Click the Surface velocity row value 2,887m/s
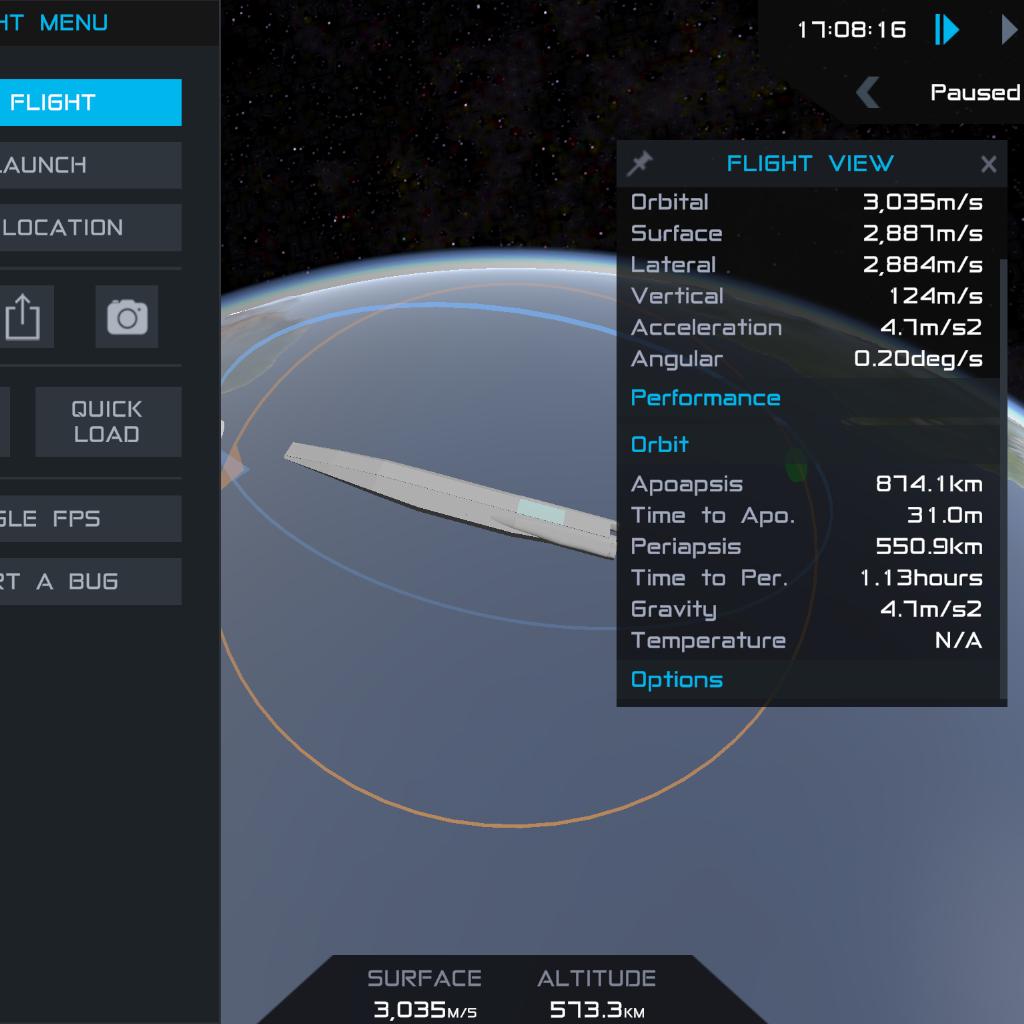 923,233
